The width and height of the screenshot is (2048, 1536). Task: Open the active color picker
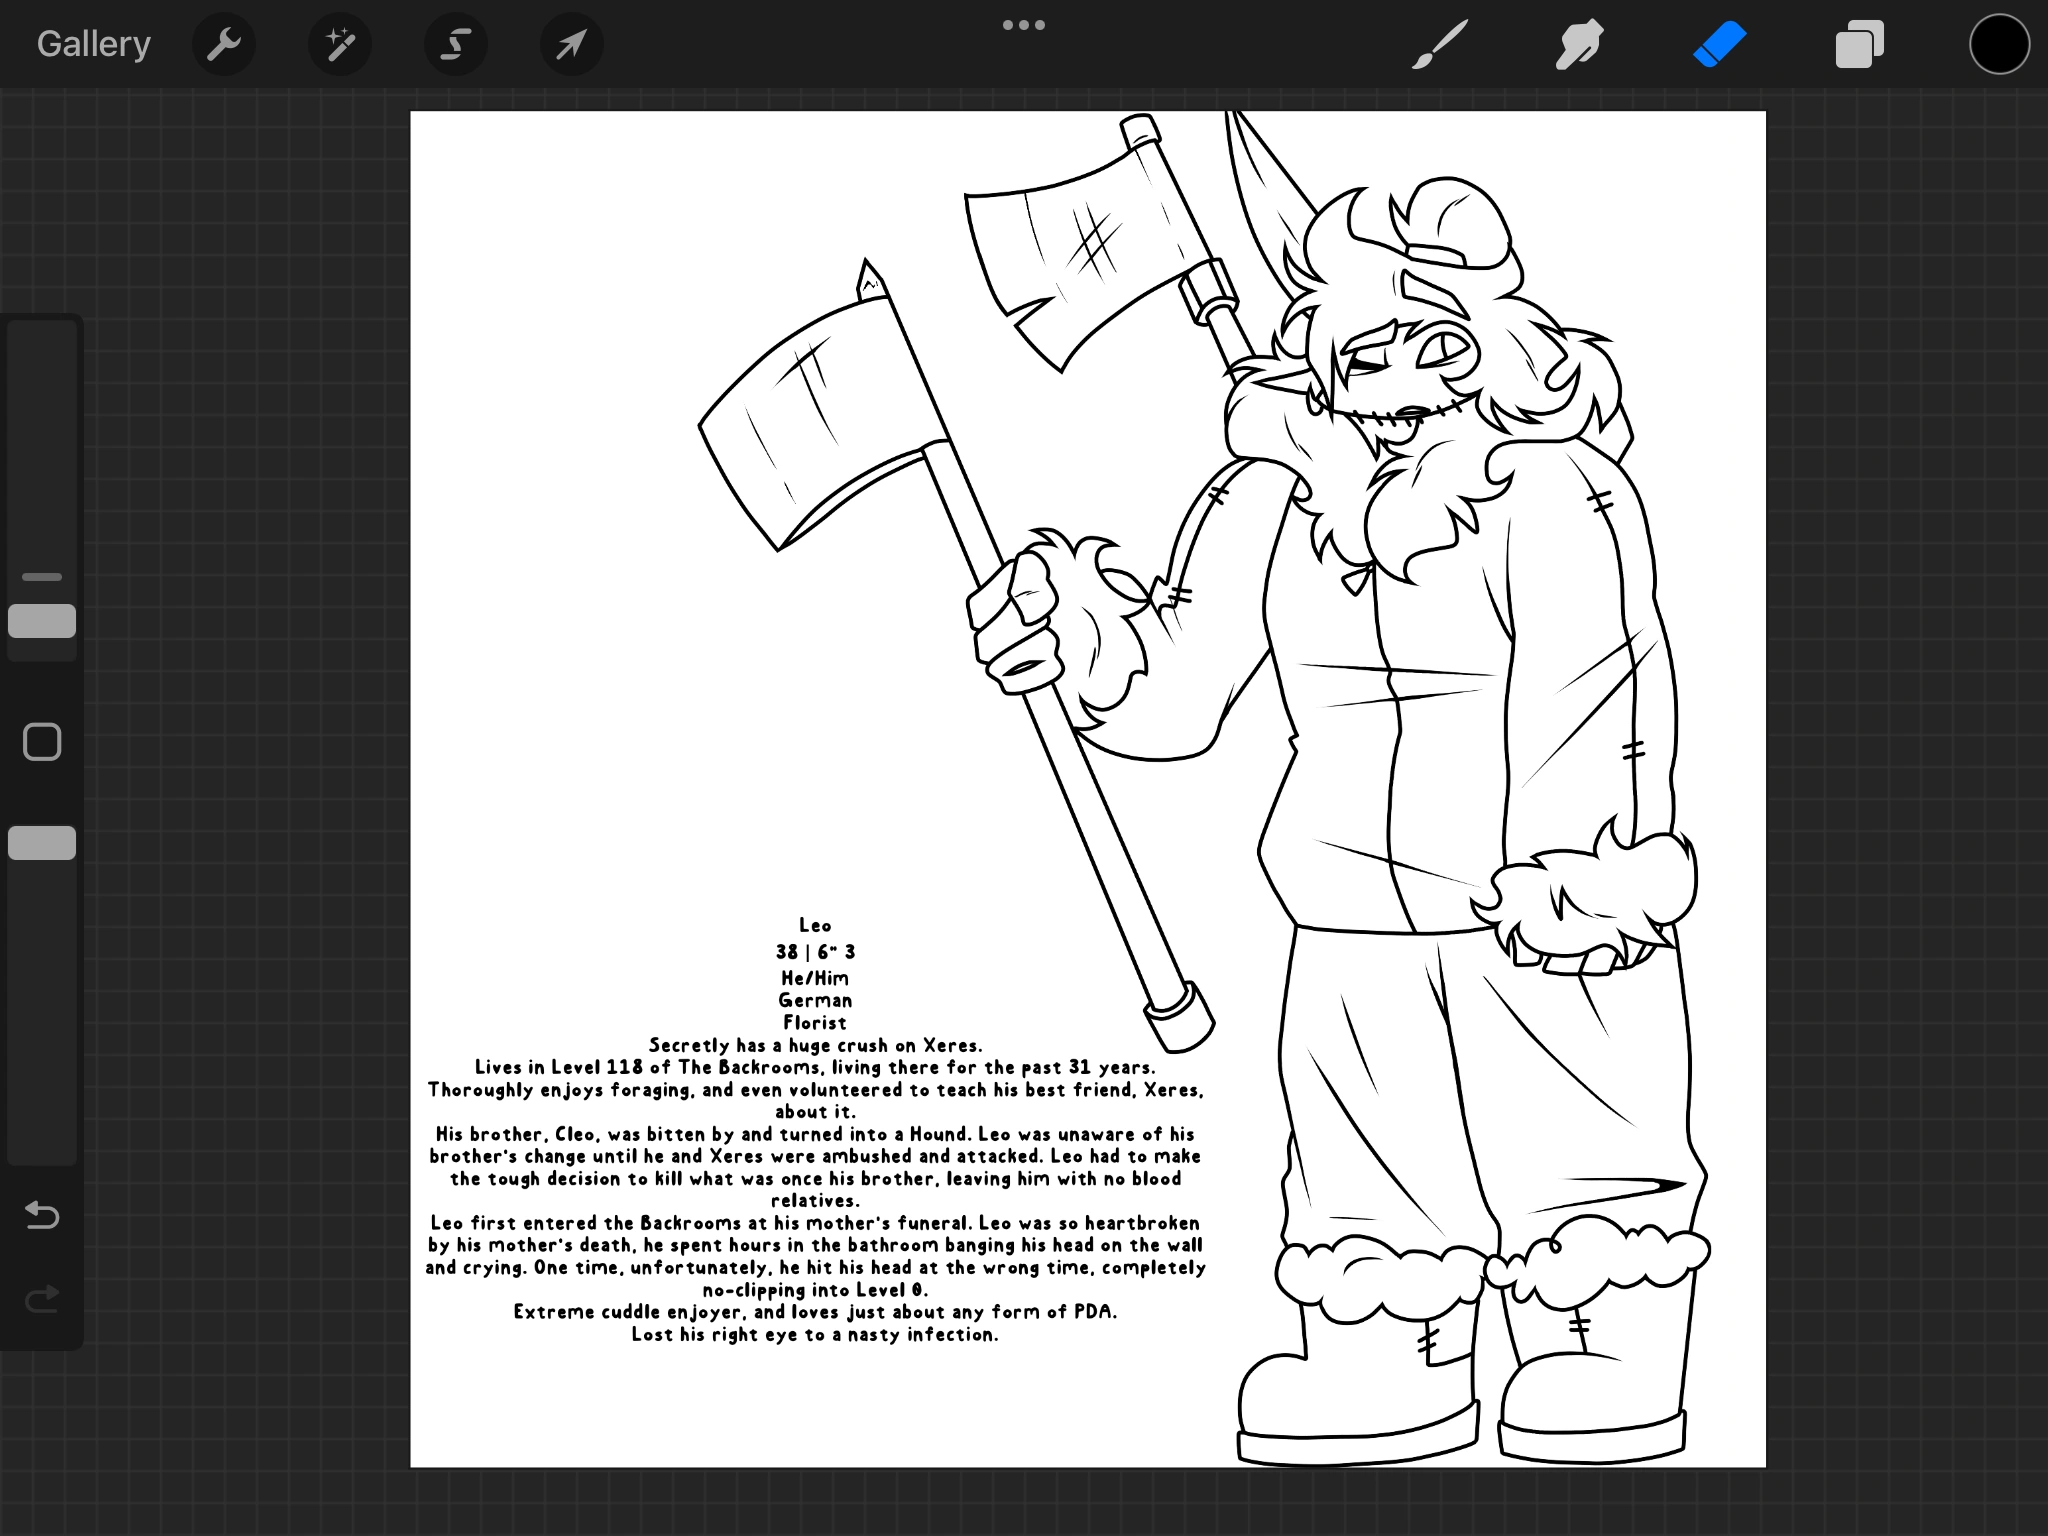tap(1998, 43)
